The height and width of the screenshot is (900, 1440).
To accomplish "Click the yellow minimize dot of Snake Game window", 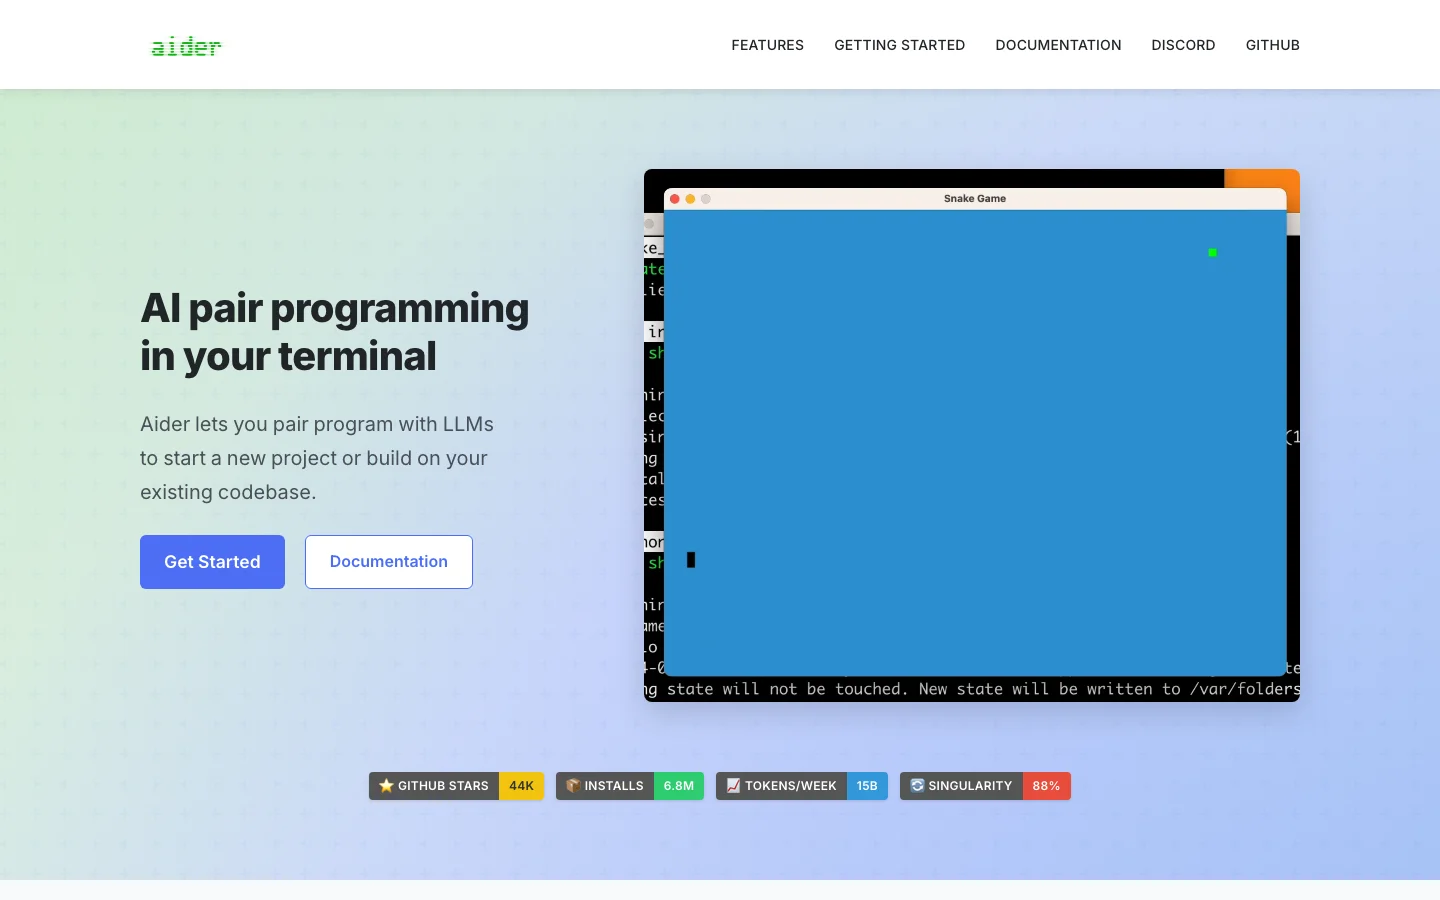I will point(690,199).
